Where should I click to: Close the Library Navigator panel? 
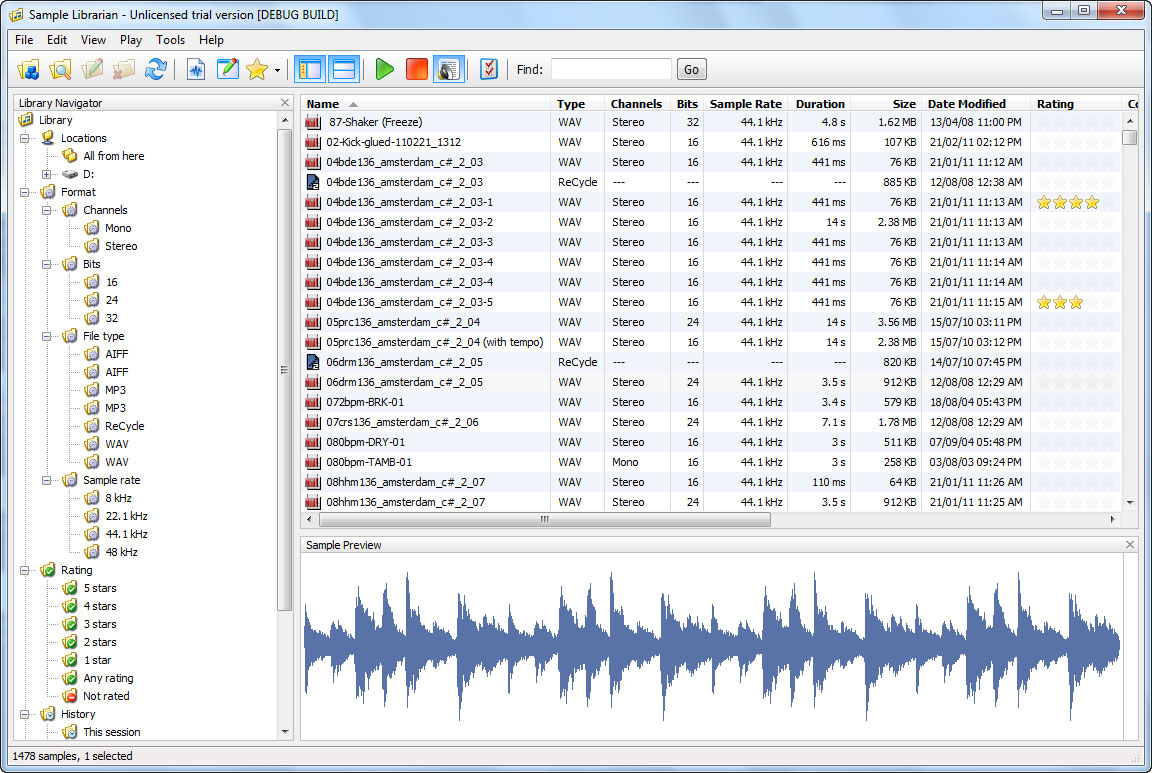[285, 103]
